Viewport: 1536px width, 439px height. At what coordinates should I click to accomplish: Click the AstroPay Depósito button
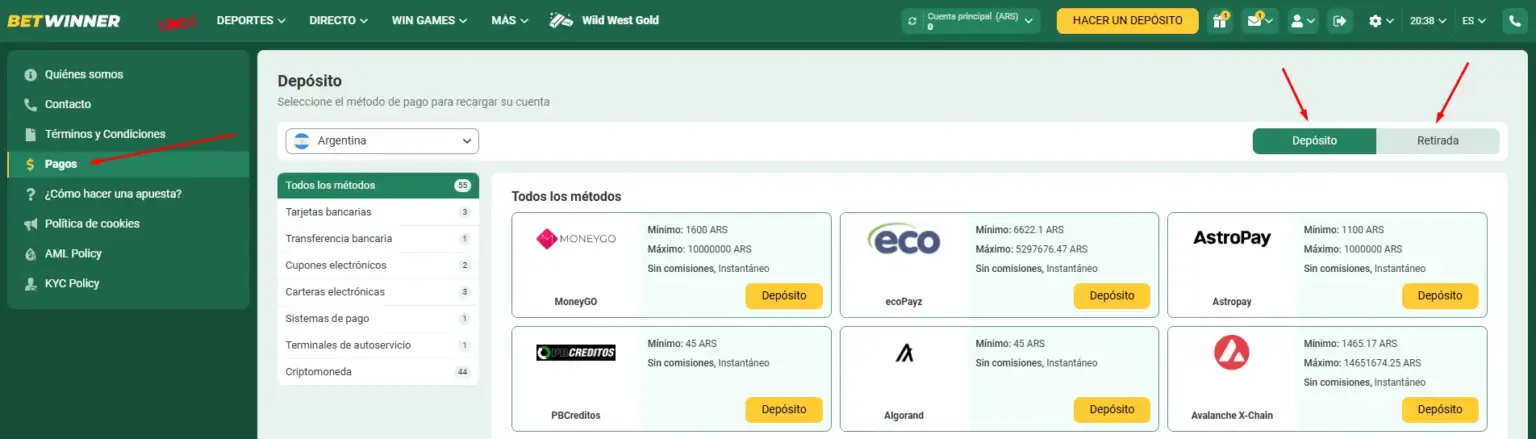point(1439,296)
